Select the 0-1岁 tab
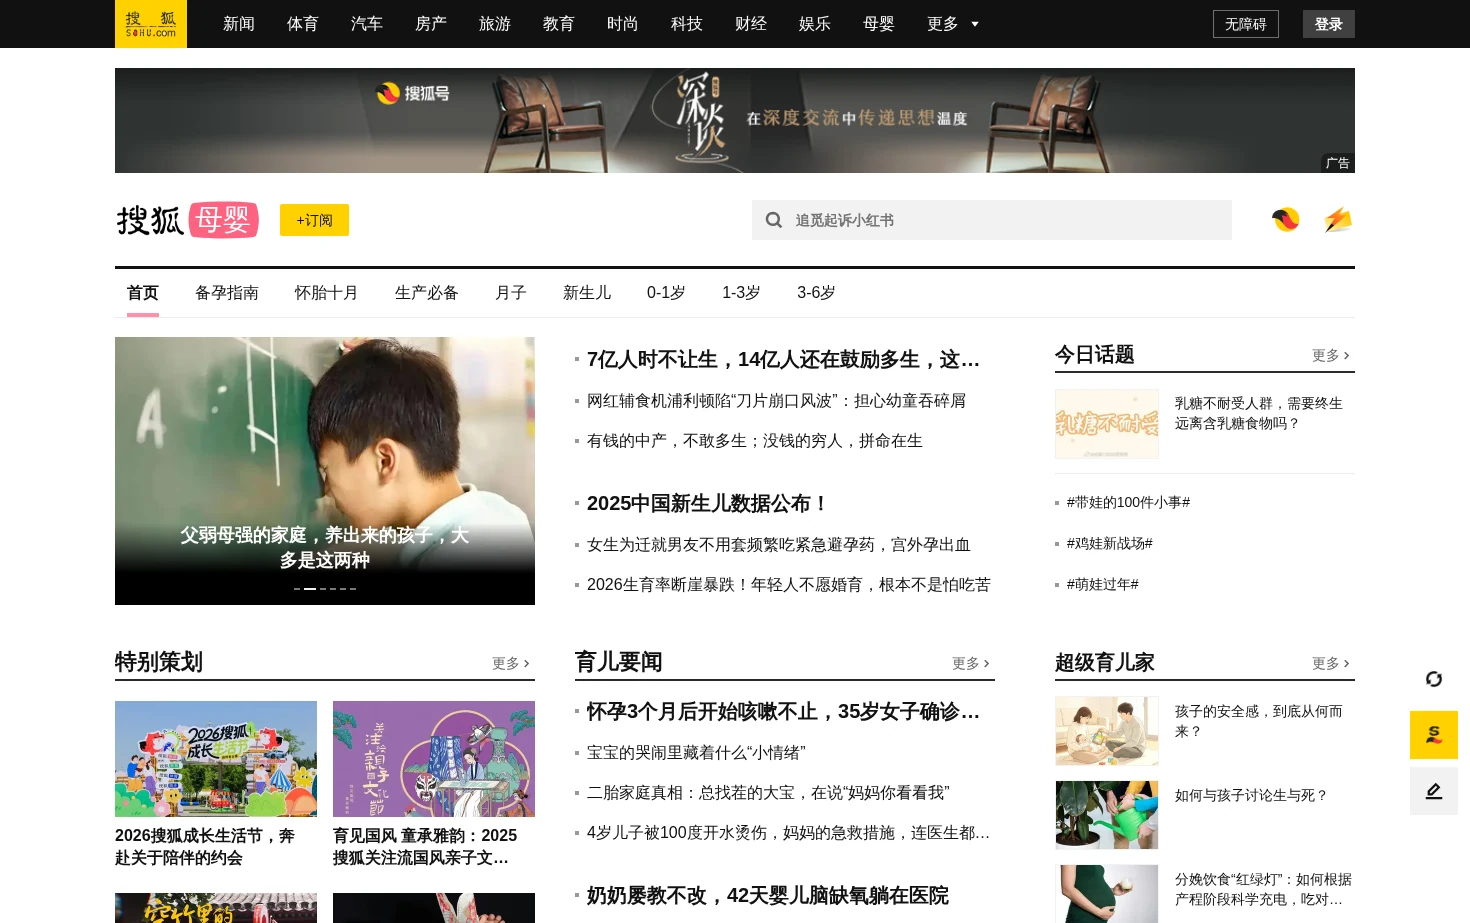Screen dimensions: 1470x923 666,293
